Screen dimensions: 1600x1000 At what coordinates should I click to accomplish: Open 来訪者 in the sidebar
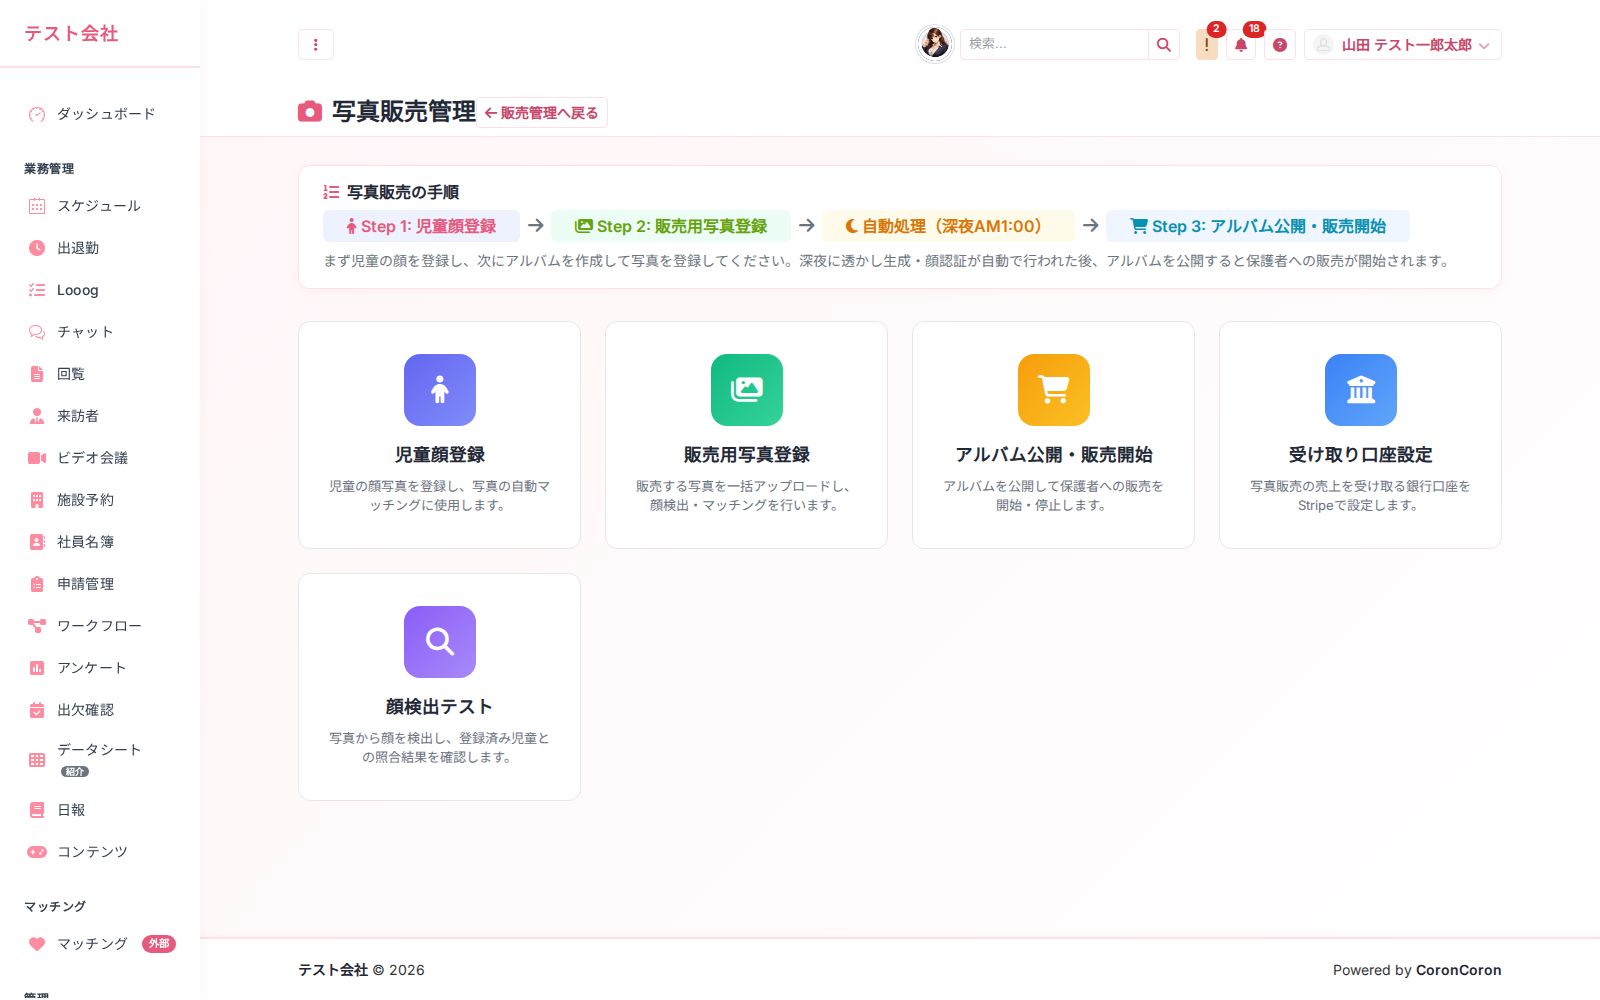[100, 416]
